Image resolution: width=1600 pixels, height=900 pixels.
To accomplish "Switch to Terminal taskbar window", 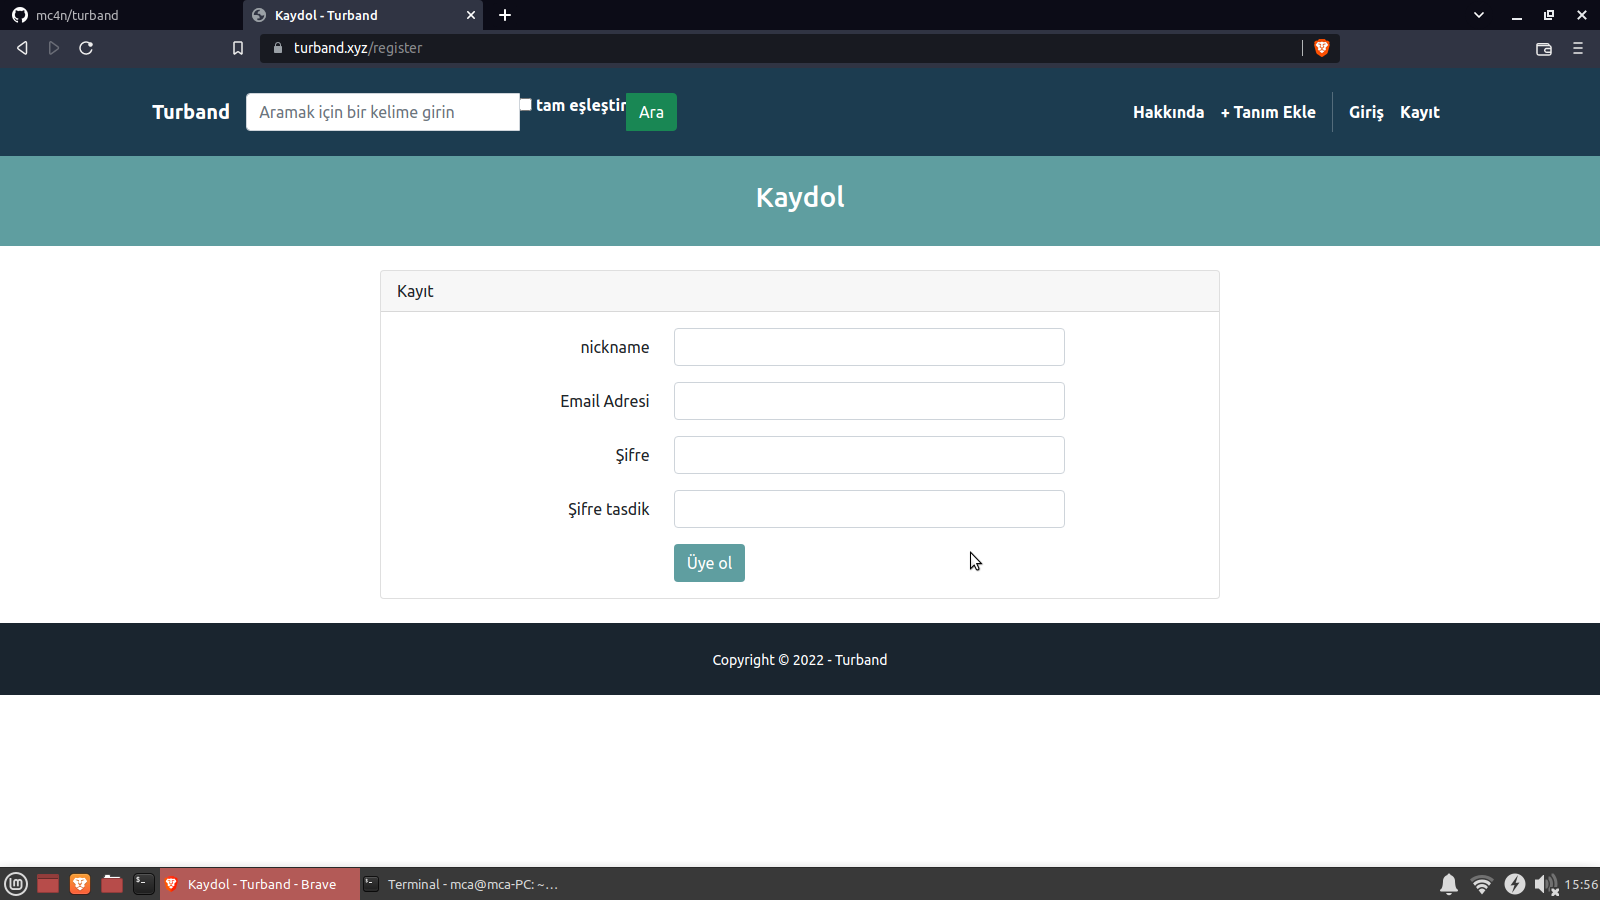I will [462, 884].
